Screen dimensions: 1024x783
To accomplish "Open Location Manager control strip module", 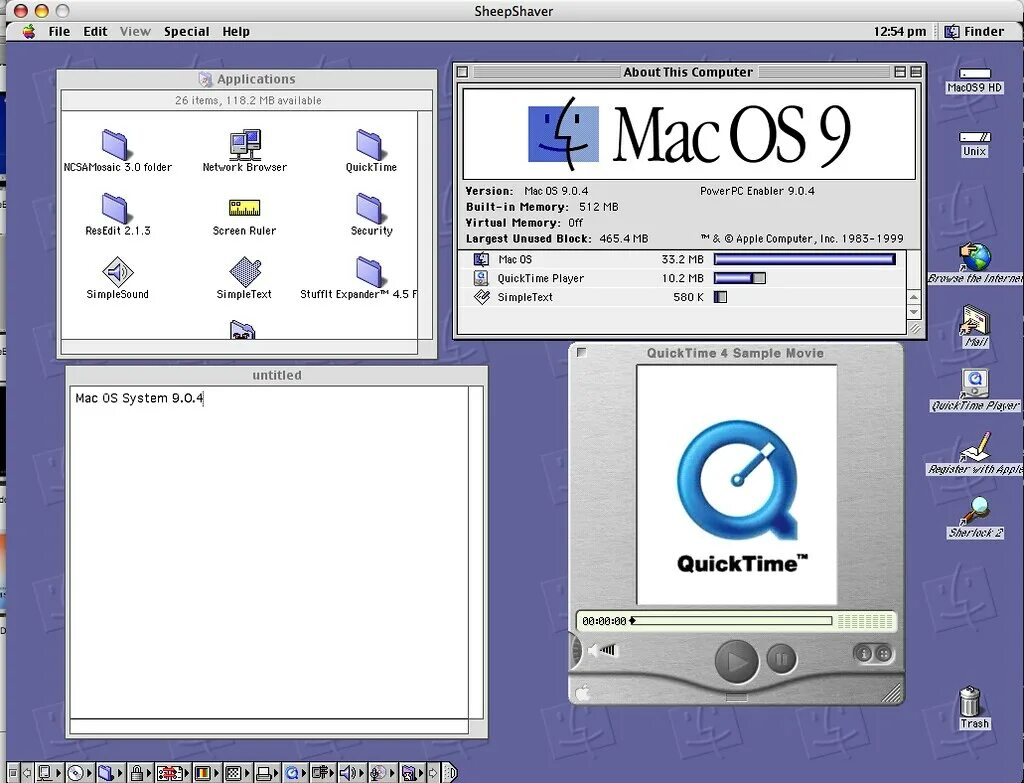I will (173, 773).
